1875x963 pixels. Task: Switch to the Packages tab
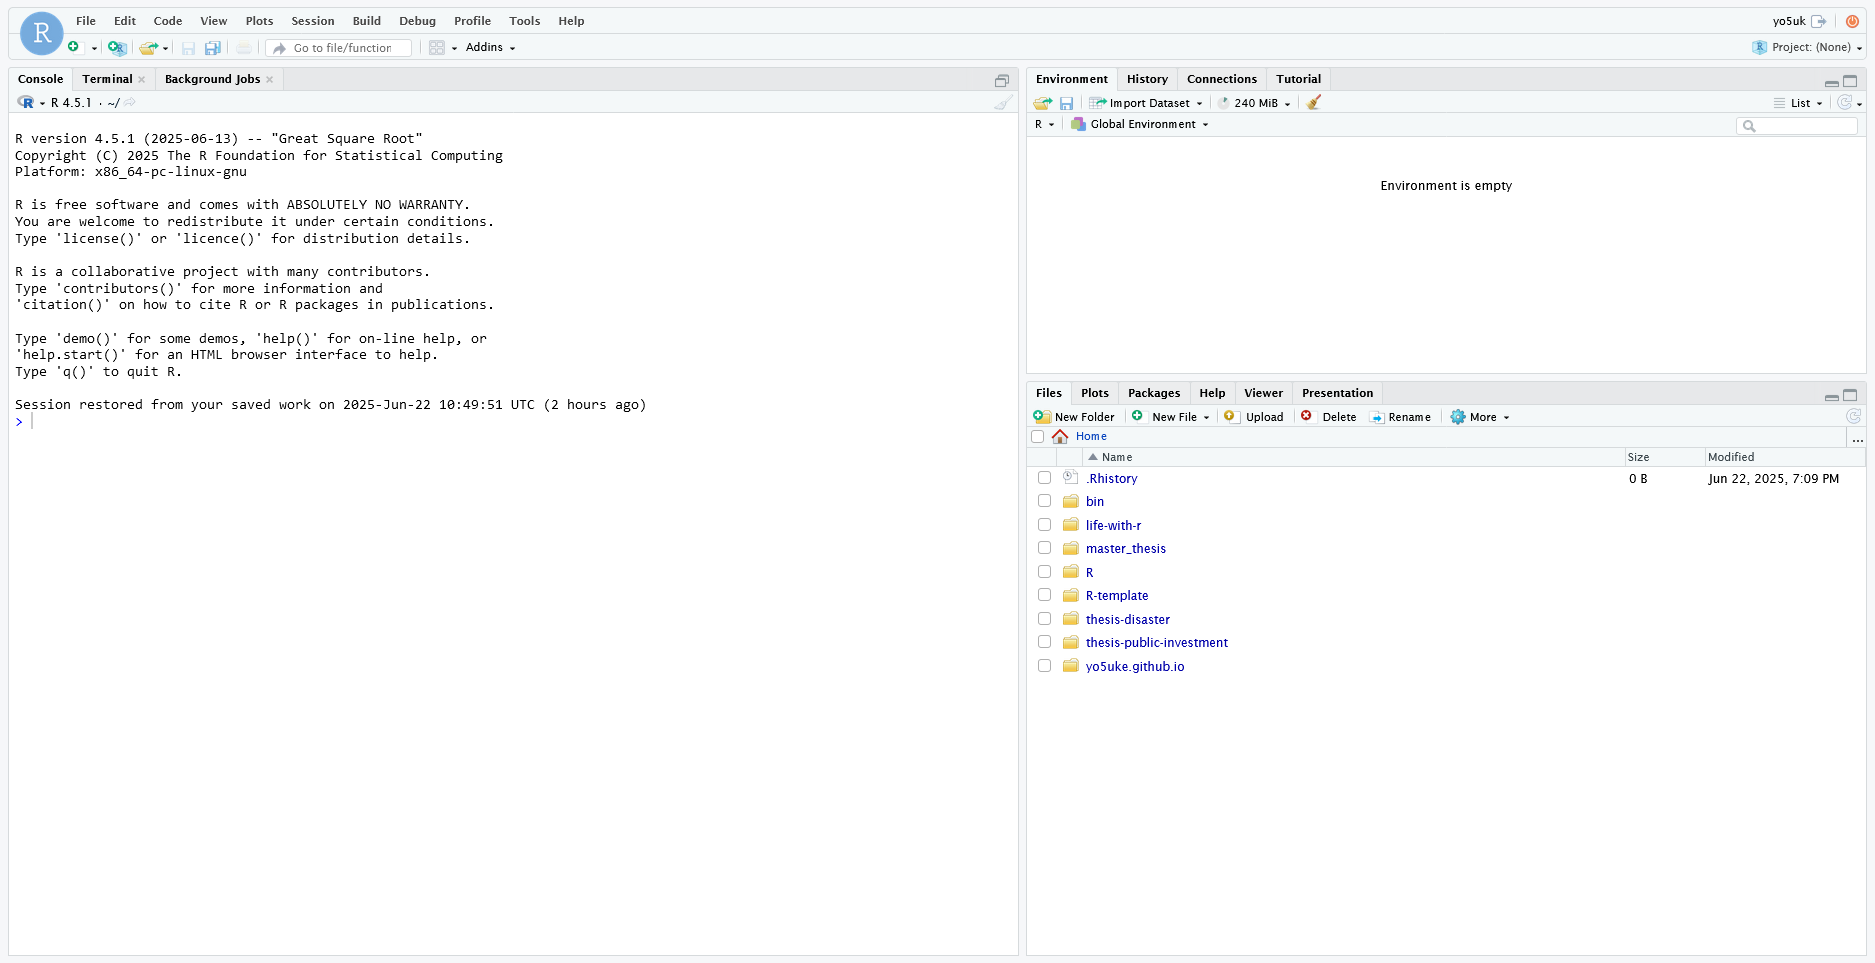point(1153,393)
